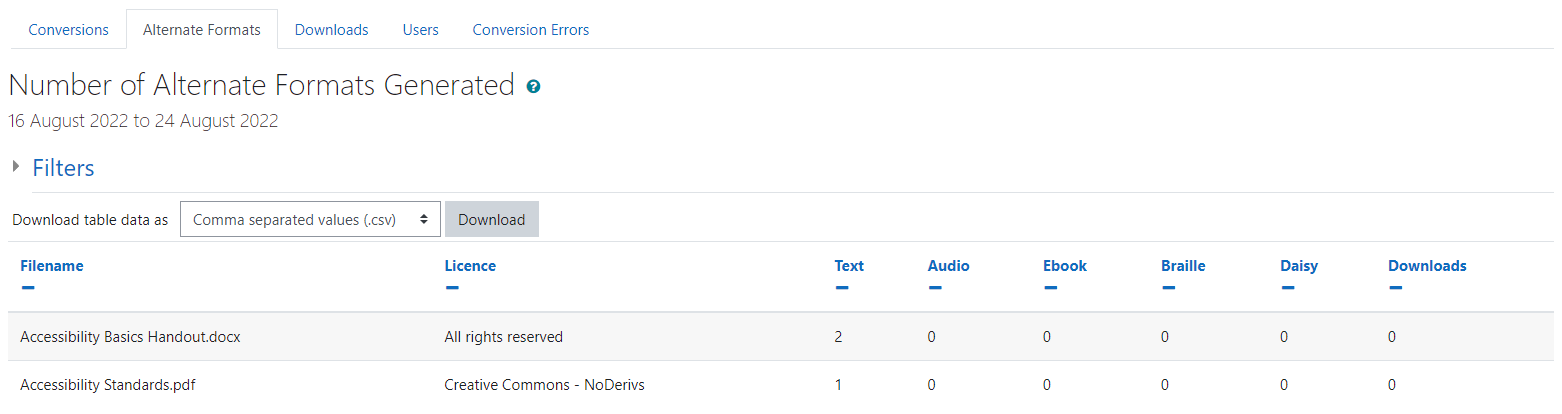Hide the Ebook column via minus icon
The height and width of the screenshot is (414, 1562).
coord(1050,288)
